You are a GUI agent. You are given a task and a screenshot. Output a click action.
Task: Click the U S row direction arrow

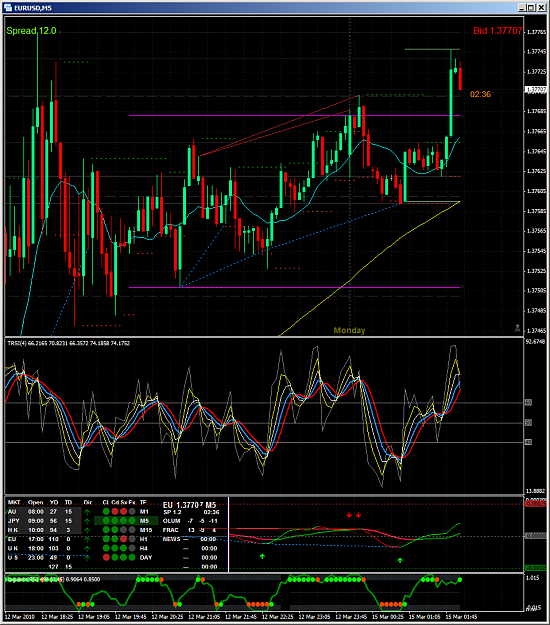coord(87,558)
